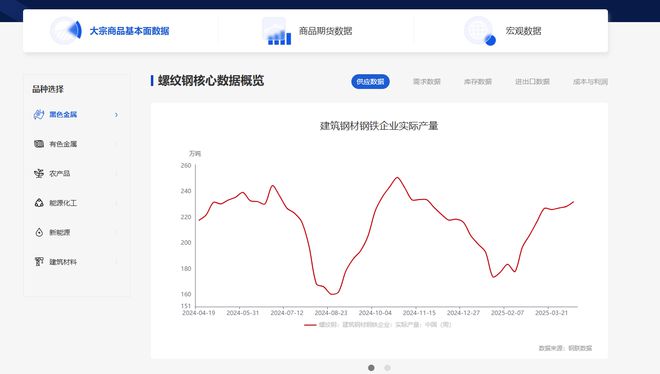
Task: Toggle the red 螺纹钢 legend series
Action: (x=378, y=325)
